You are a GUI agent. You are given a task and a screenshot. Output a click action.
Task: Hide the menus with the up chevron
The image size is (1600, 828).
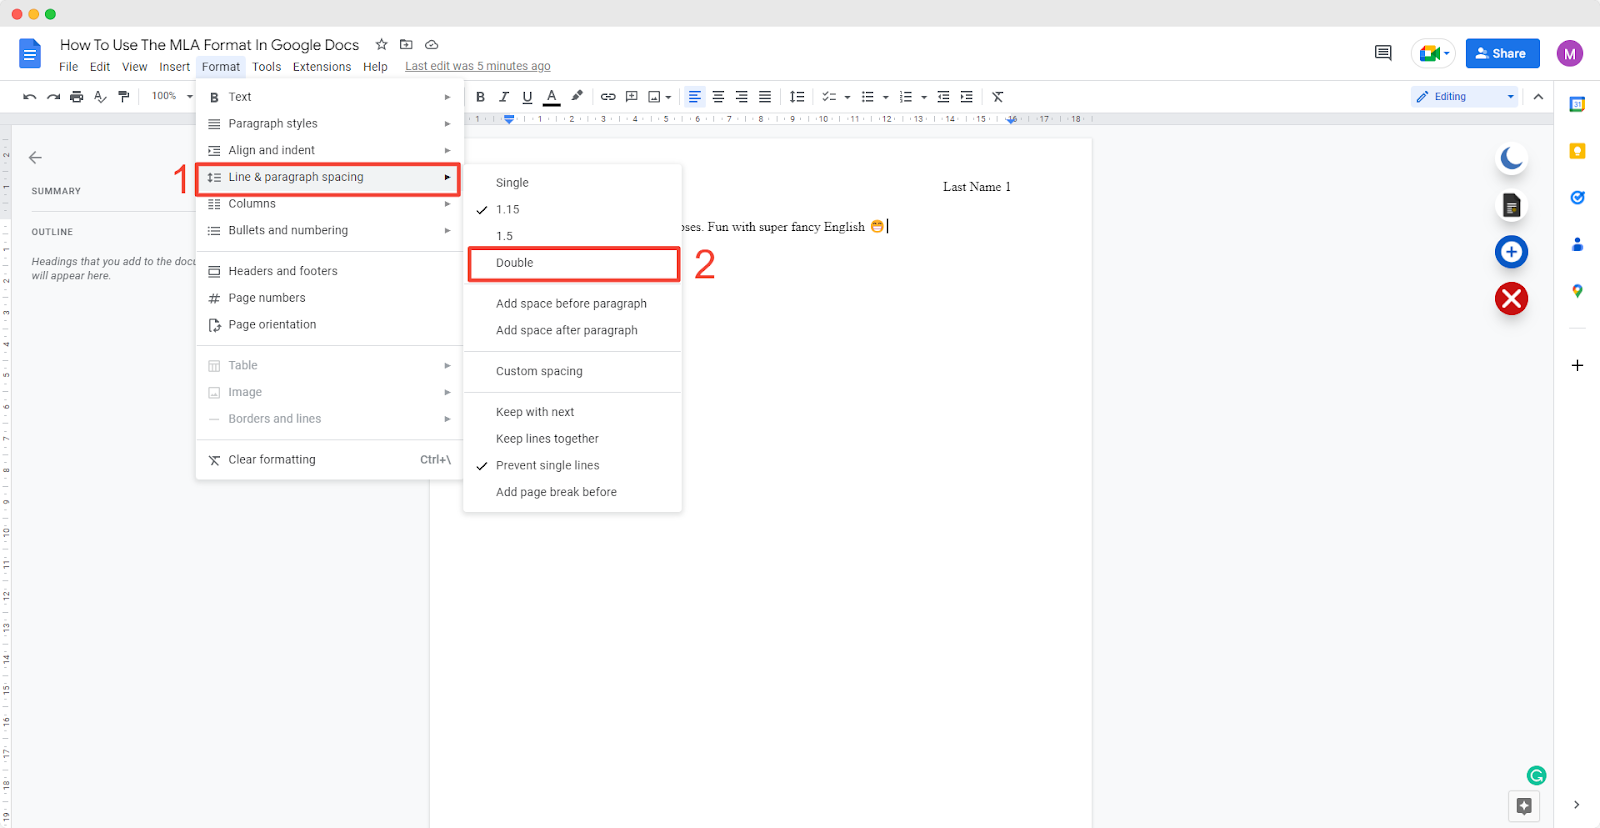pos(1538,97)
